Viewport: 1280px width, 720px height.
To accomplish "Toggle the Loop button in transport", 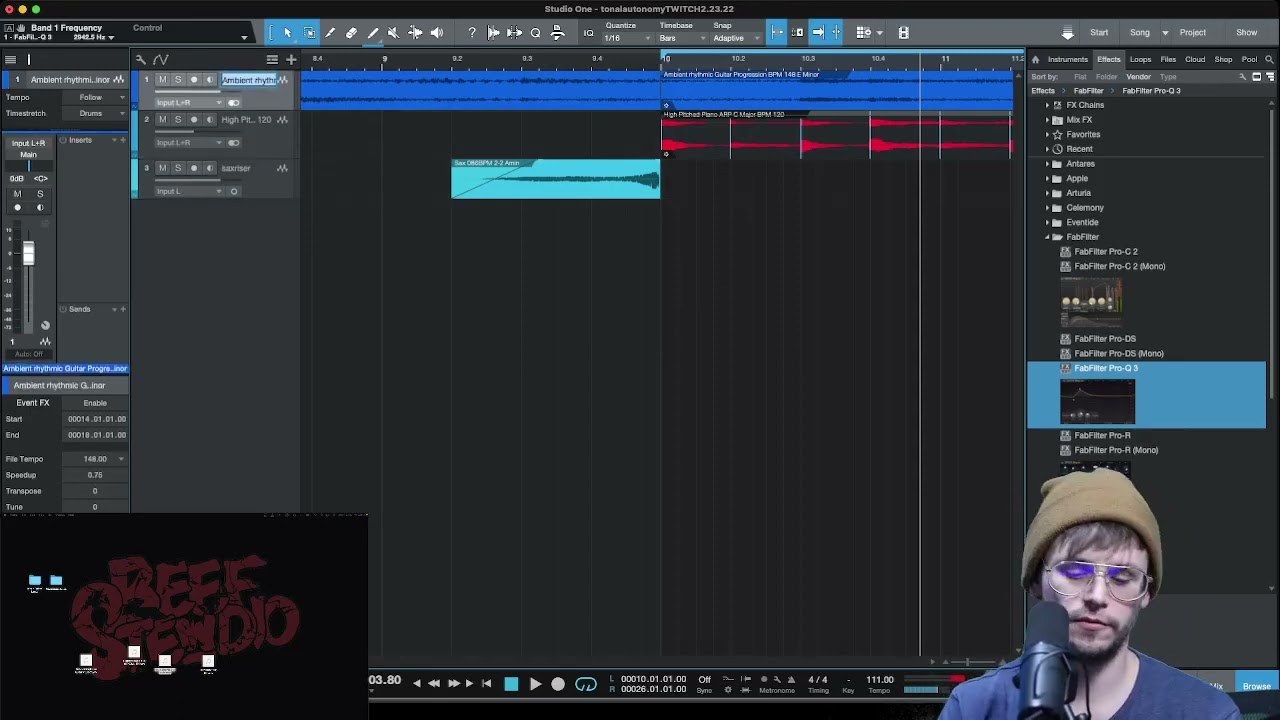I will [586, 684].
